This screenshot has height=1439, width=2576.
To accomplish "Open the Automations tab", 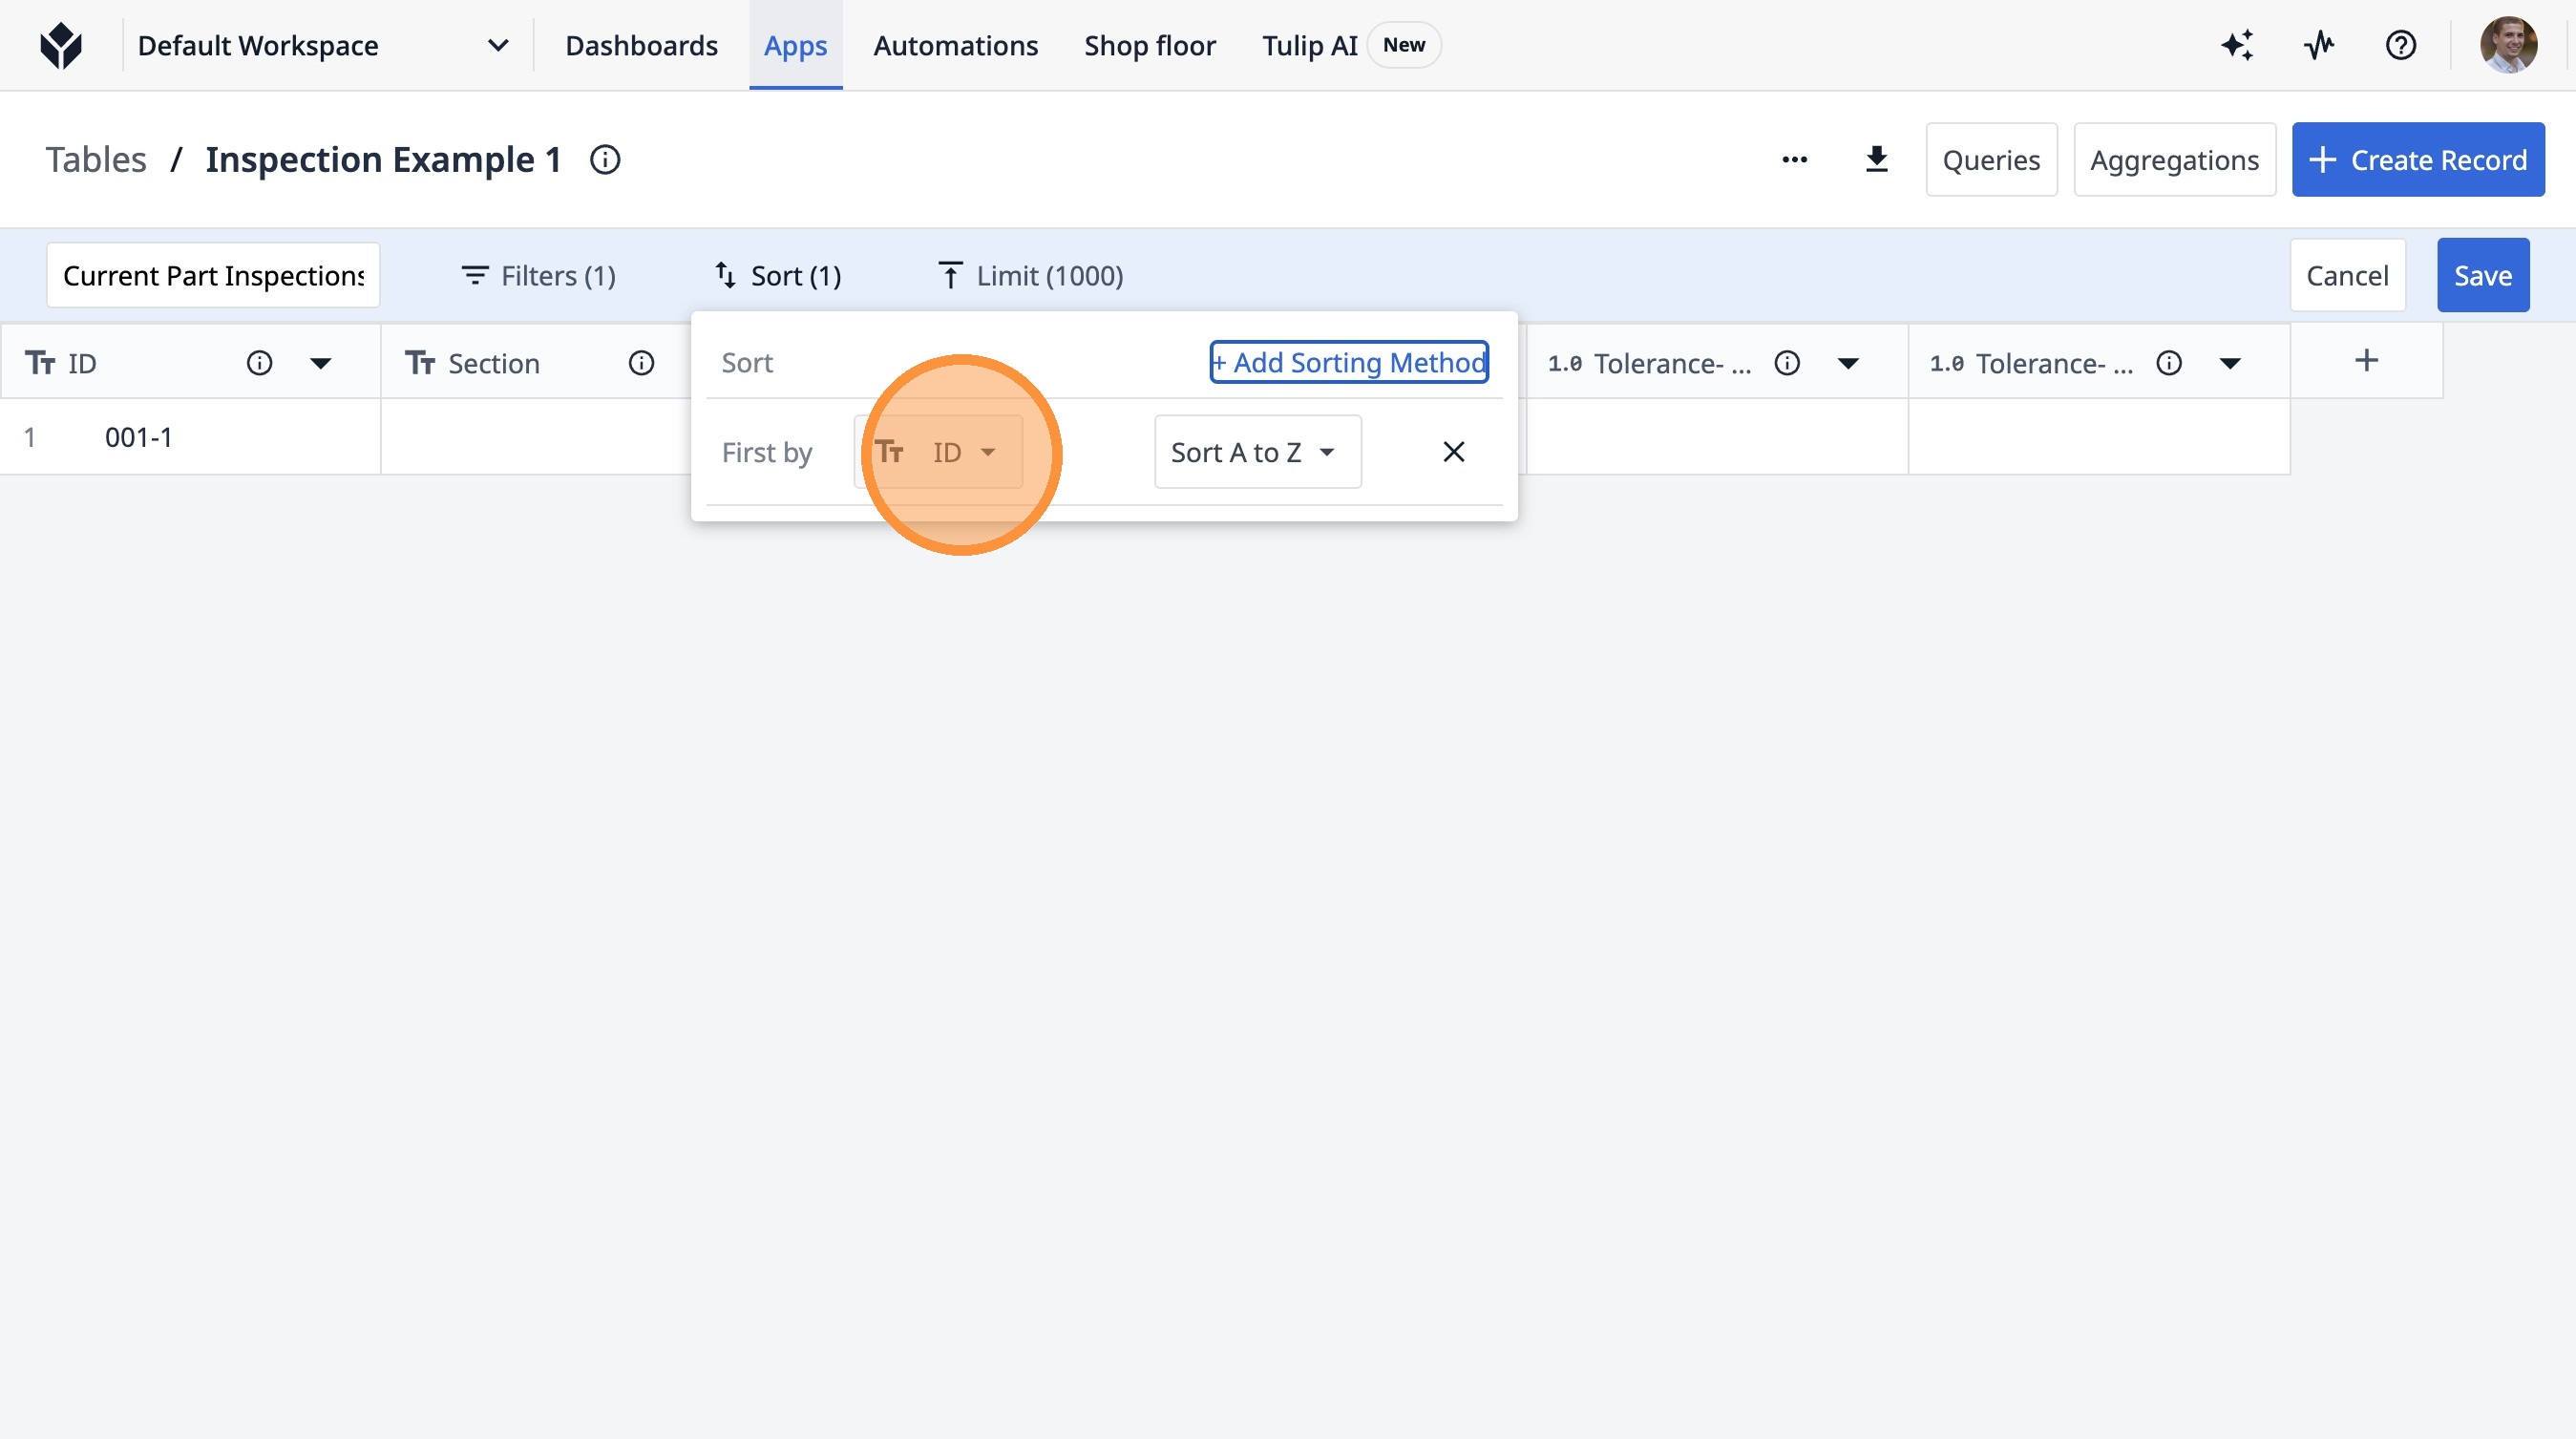I will (955, 45).
